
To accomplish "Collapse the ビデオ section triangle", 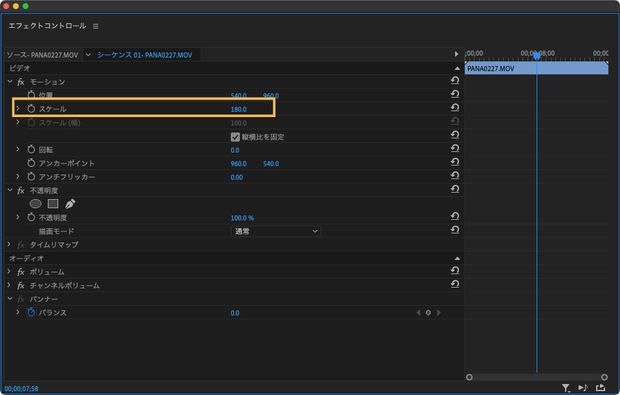I will [457, 68].
